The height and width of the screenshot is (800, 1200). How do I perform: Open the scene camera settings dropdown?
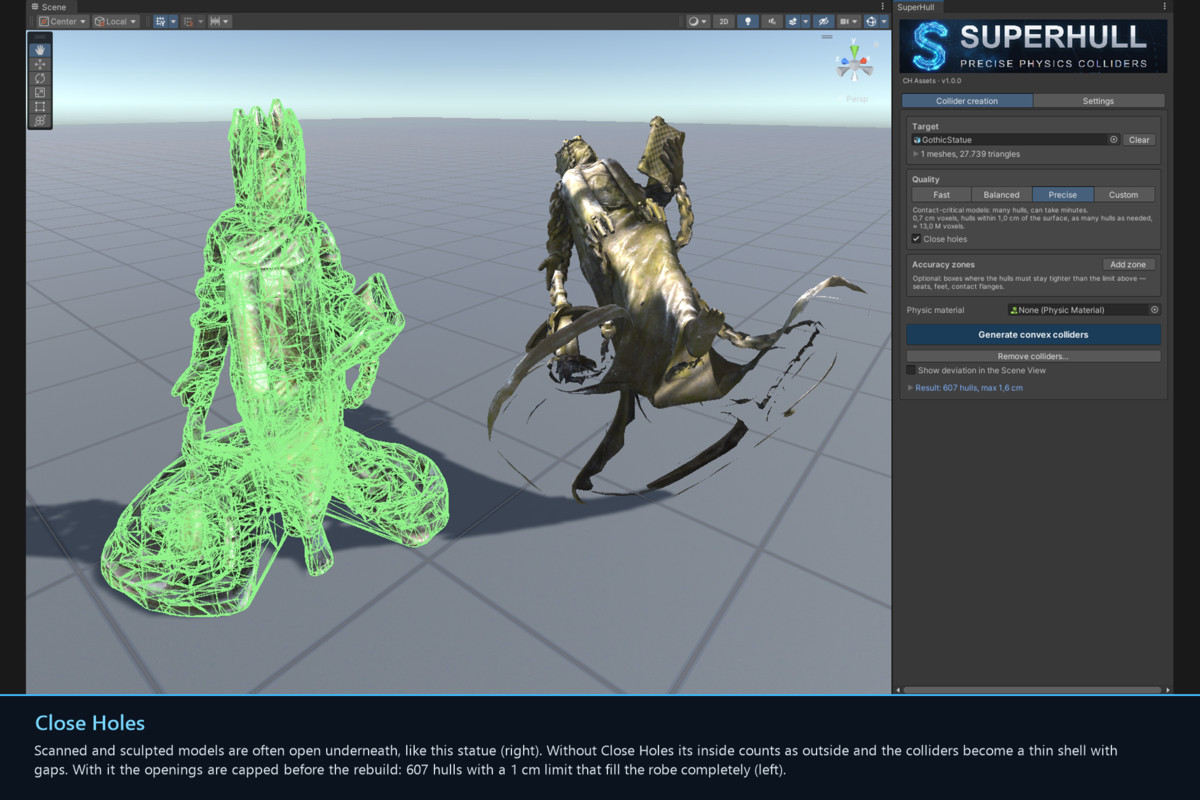click(x=849, y=21)
